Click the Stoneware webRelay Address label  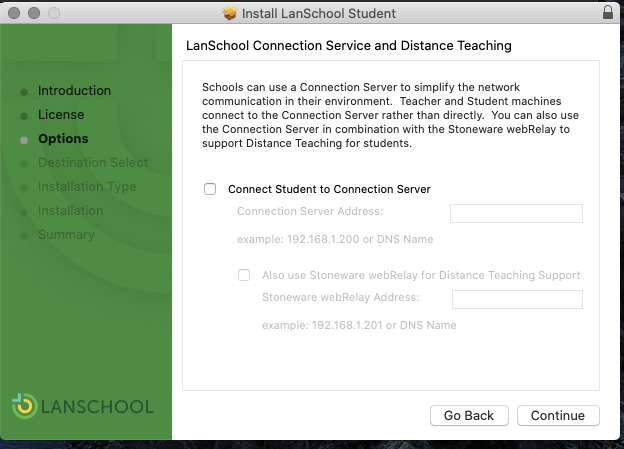(x=341, y=297)
